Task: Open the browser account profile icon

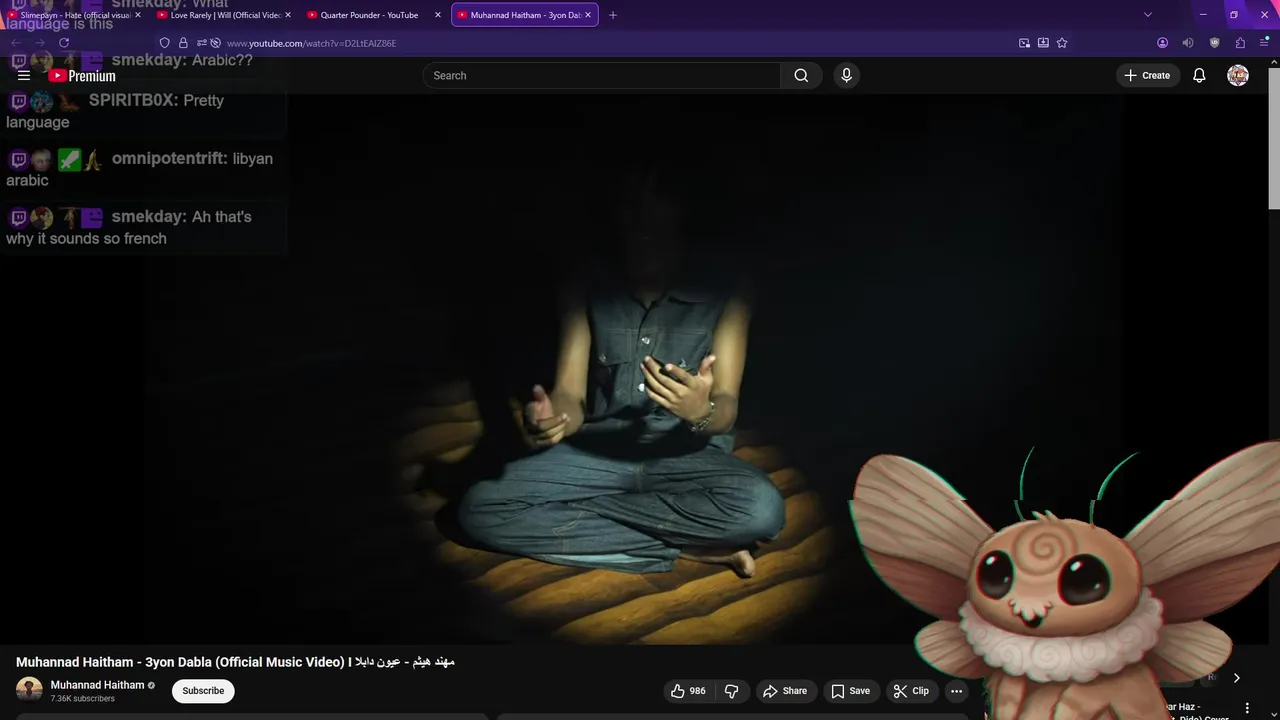Action: click(x=1162, y=43)
